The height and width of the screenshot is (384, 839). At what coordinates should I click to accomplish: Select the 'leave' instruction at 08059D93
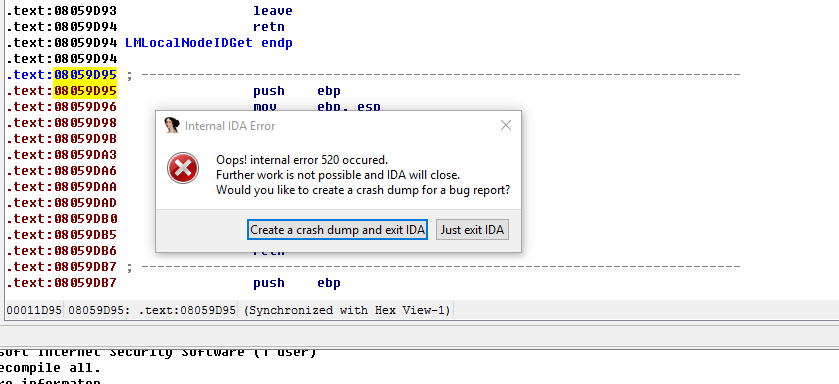(x=273, y=11)
